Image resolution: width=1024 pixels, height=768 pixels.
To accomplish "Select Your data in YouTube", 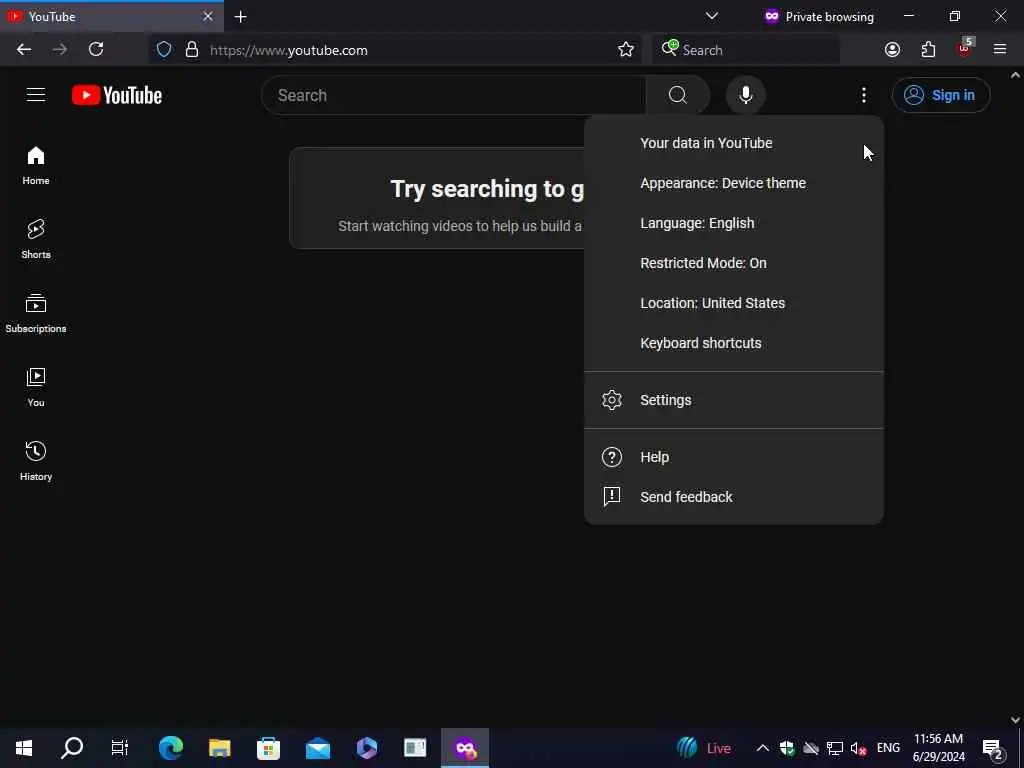I will pos(734,143).
